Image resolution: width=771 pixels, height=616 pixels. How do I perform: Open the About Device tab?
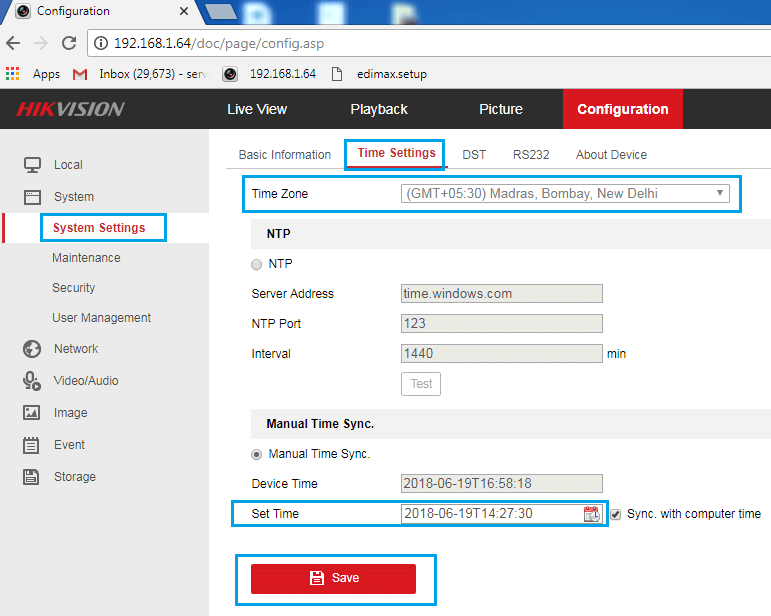[x=611, y=155]
